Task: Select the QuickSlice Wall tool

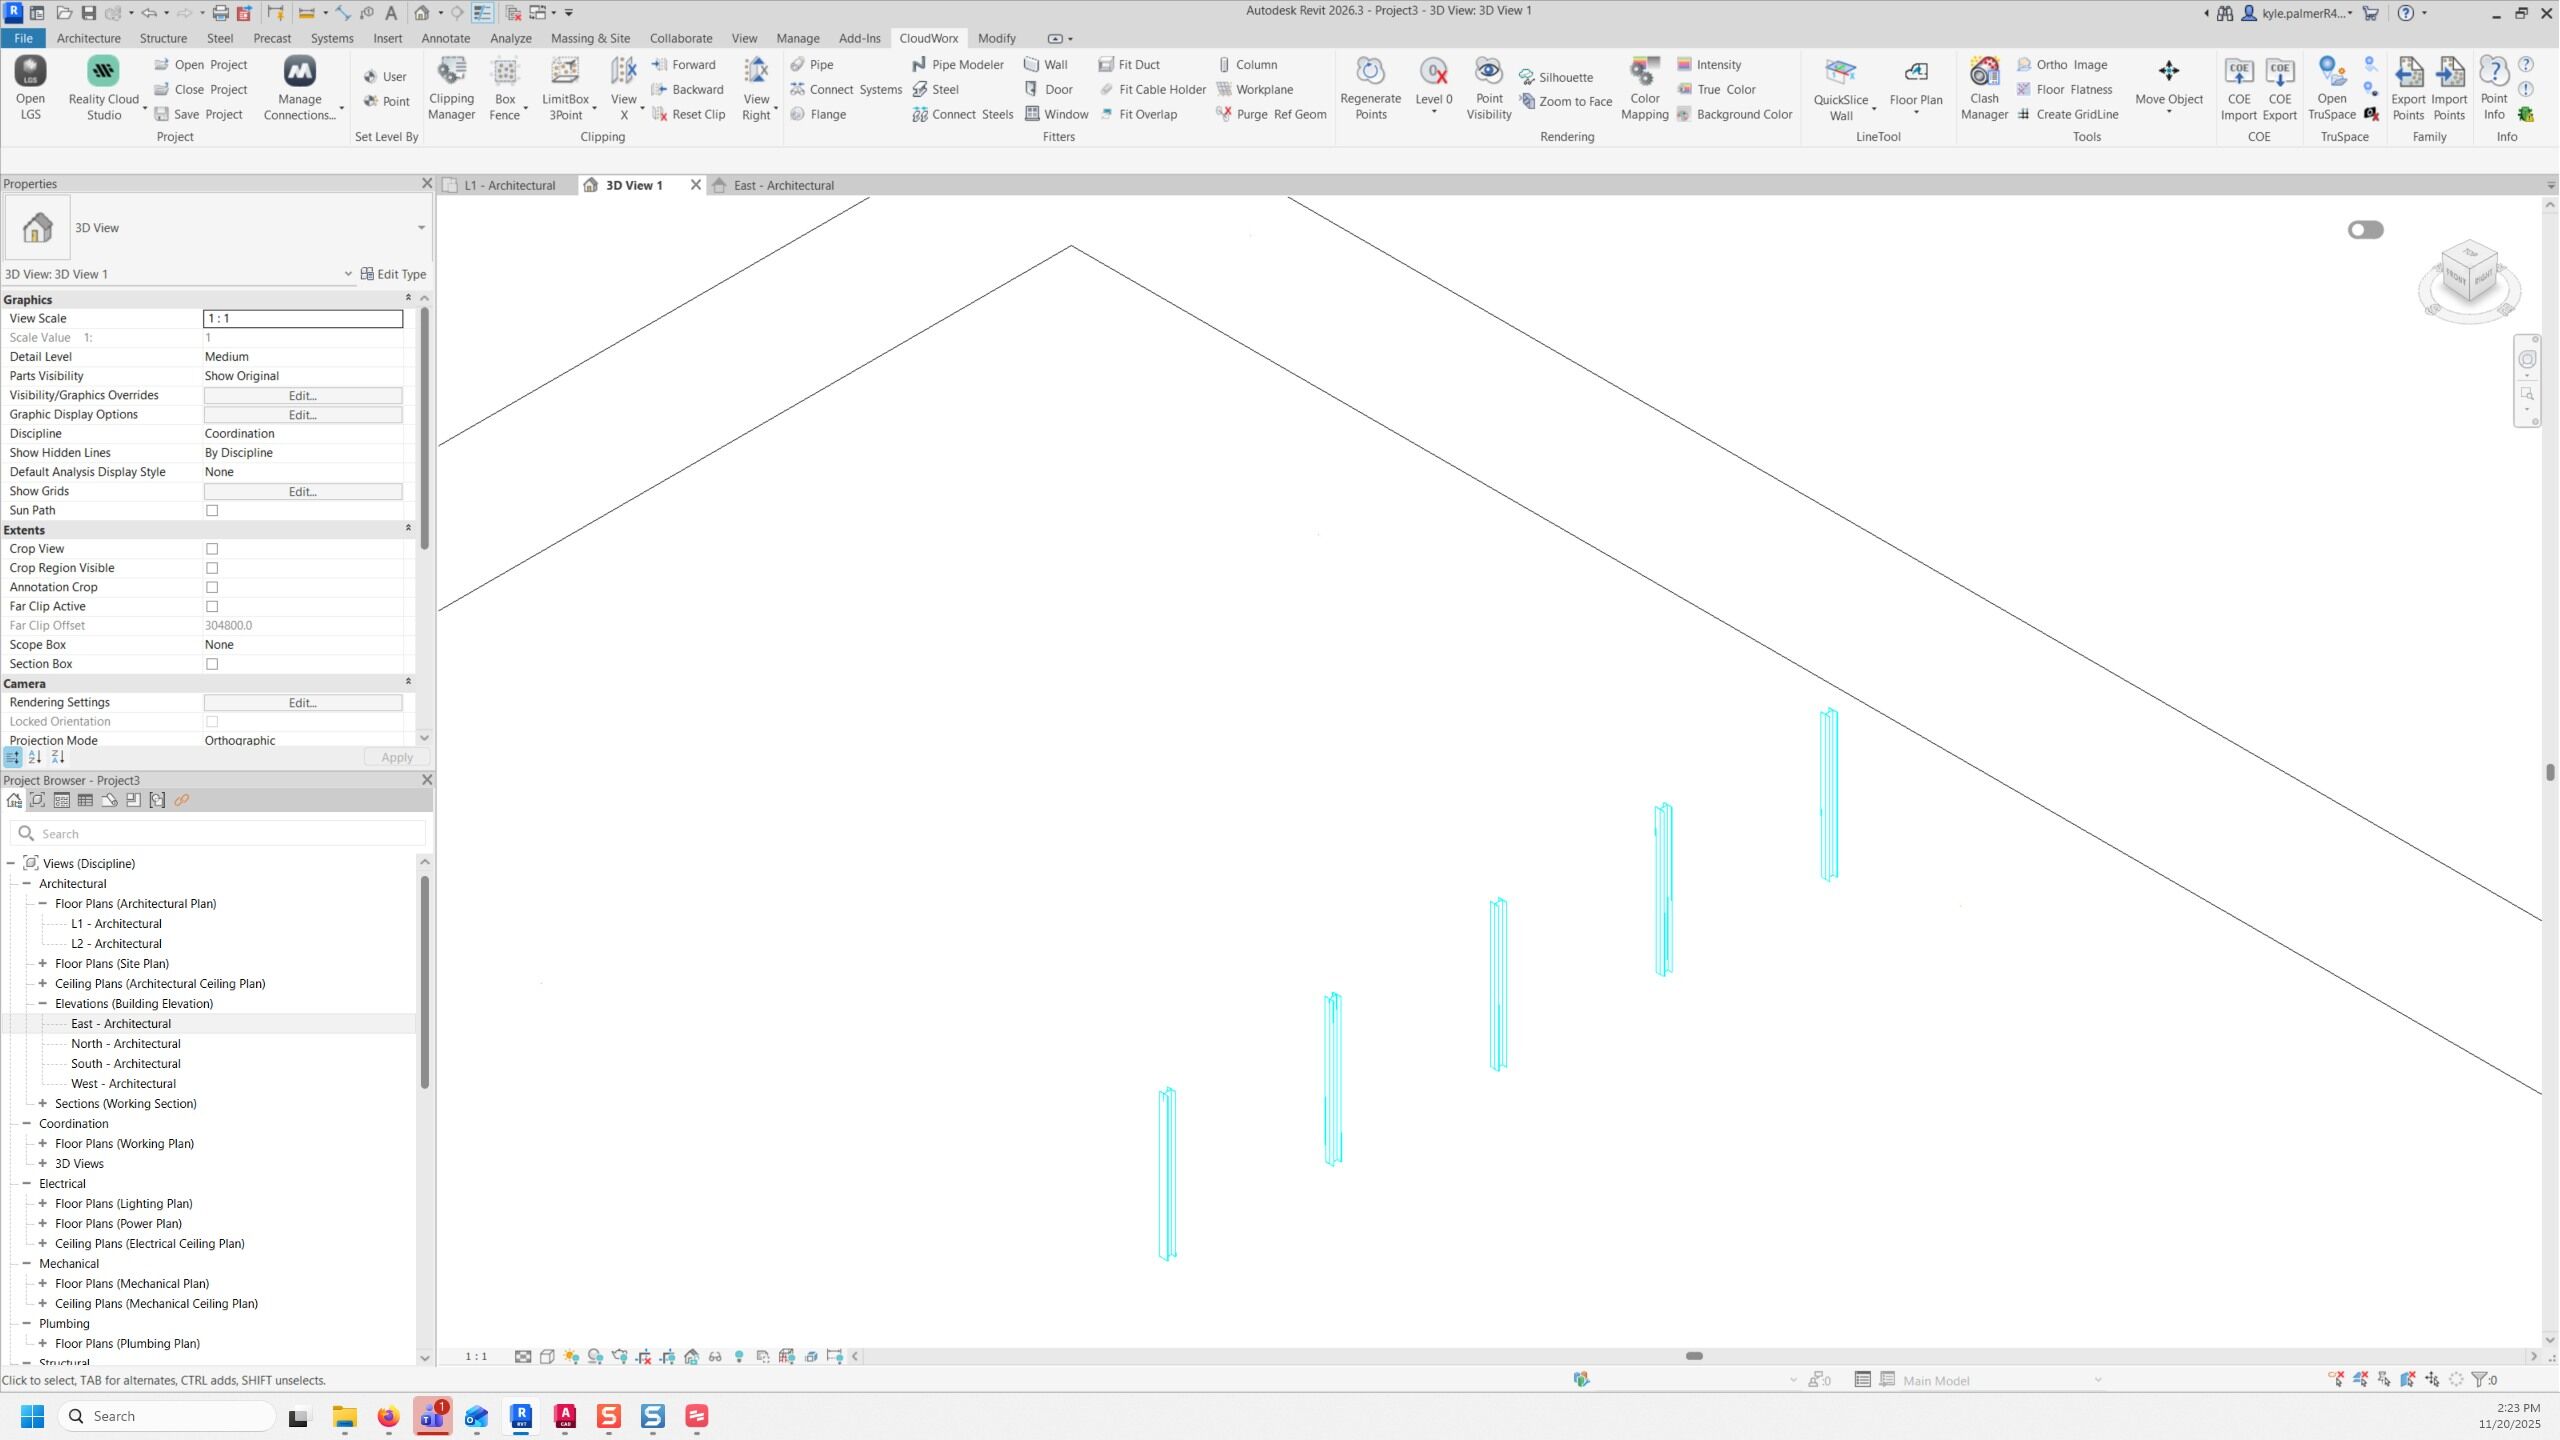Action: [x=1840, y=86]
